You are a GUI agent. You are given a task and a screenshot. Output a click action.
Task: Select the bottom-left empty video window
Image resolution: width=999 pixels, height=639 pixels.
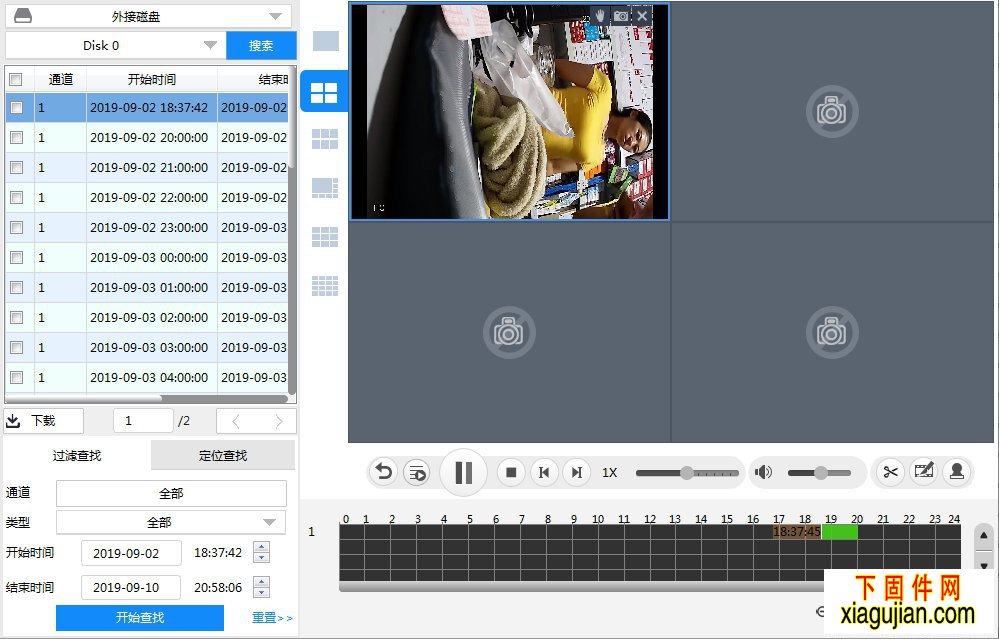click(509, 333)
